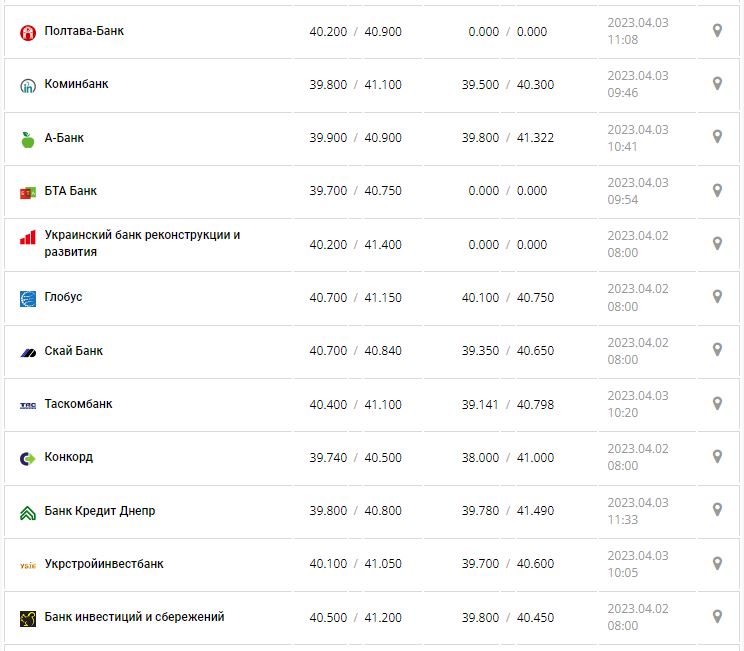Click the Глобус bank logo icon

click(x=28, y=298)
